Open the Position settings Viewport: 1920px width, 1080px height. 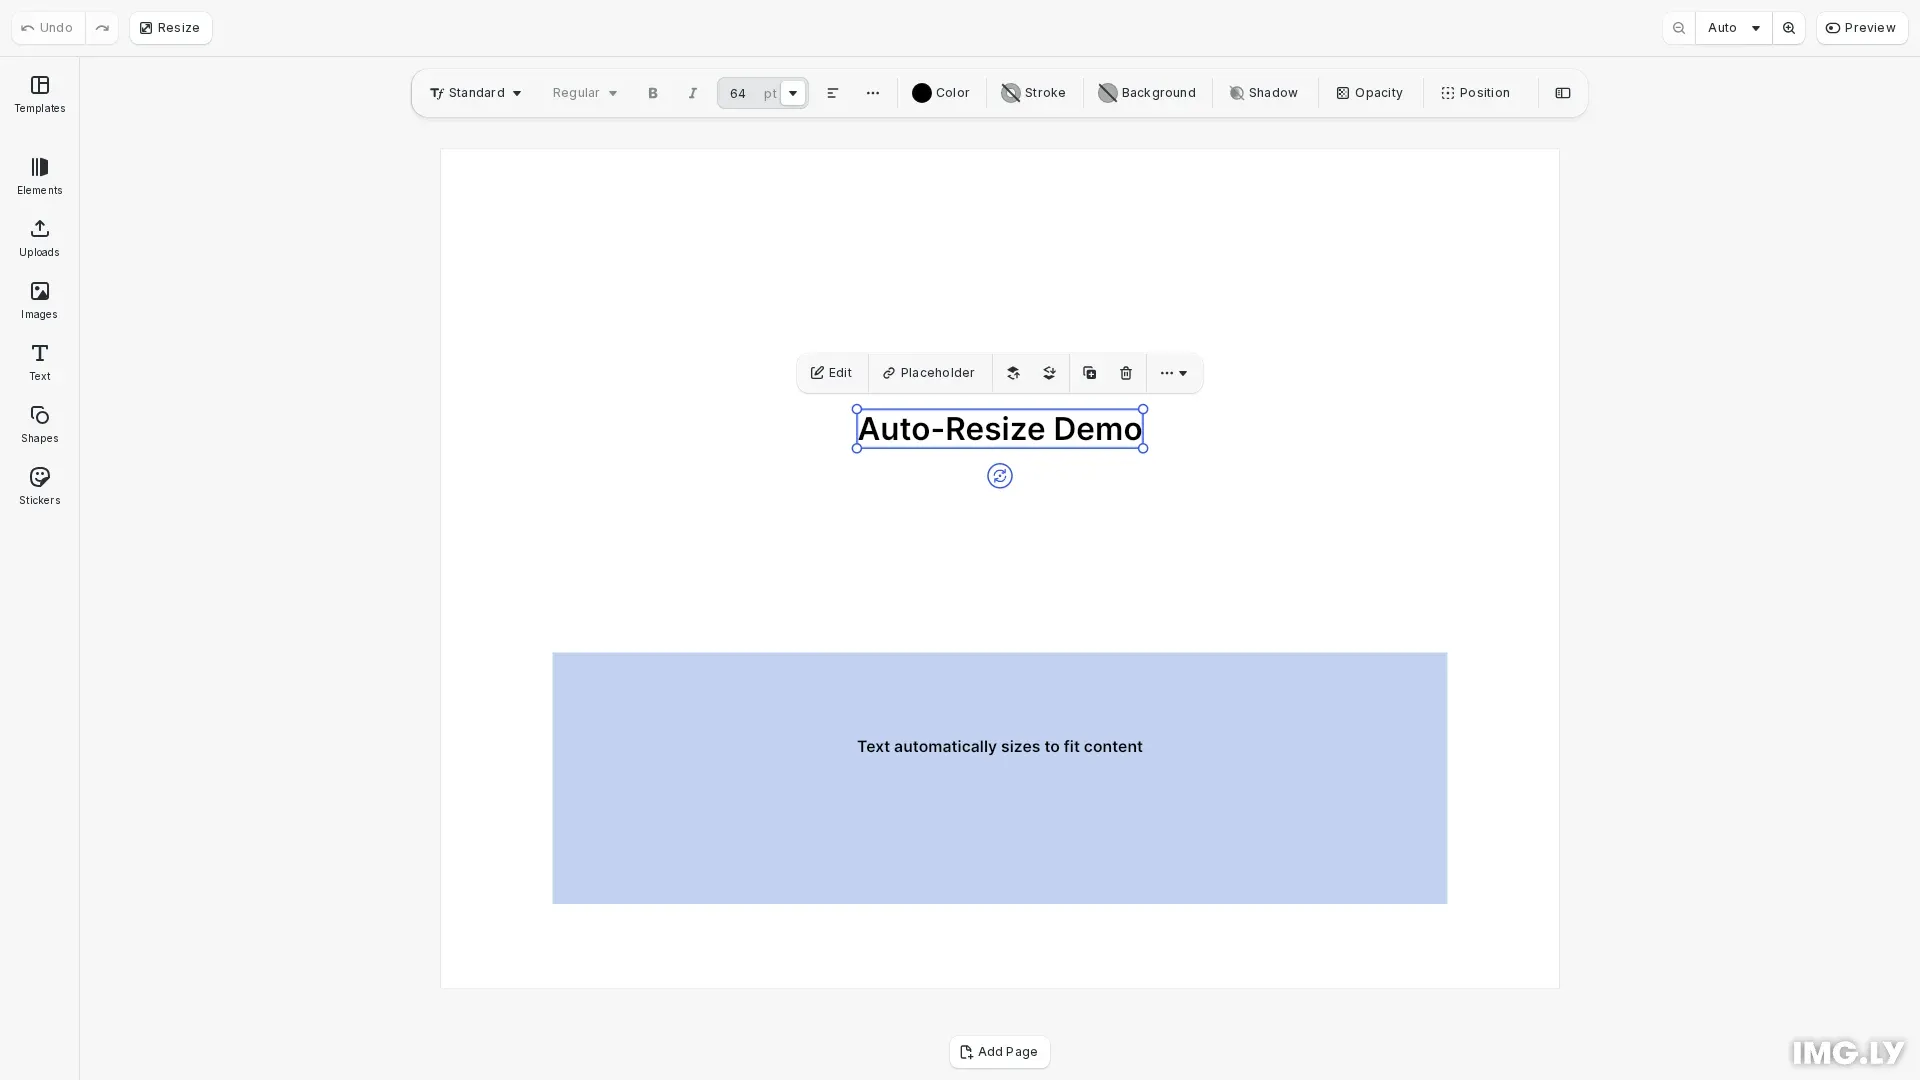pos(1475,93)
